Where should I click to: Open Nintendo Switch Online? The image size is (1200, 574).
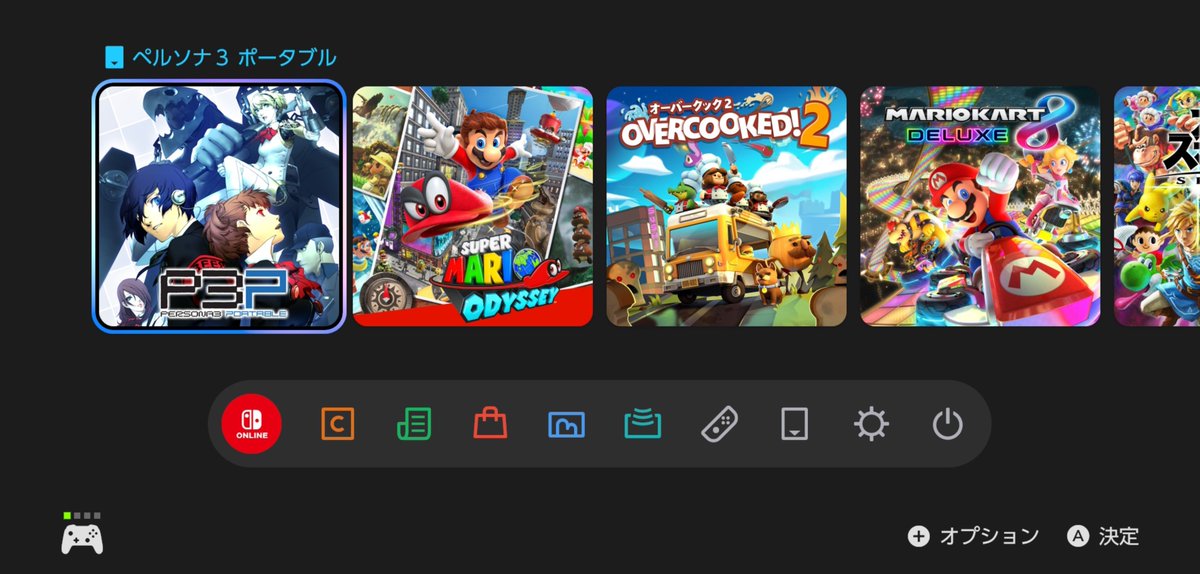point(252,424)
